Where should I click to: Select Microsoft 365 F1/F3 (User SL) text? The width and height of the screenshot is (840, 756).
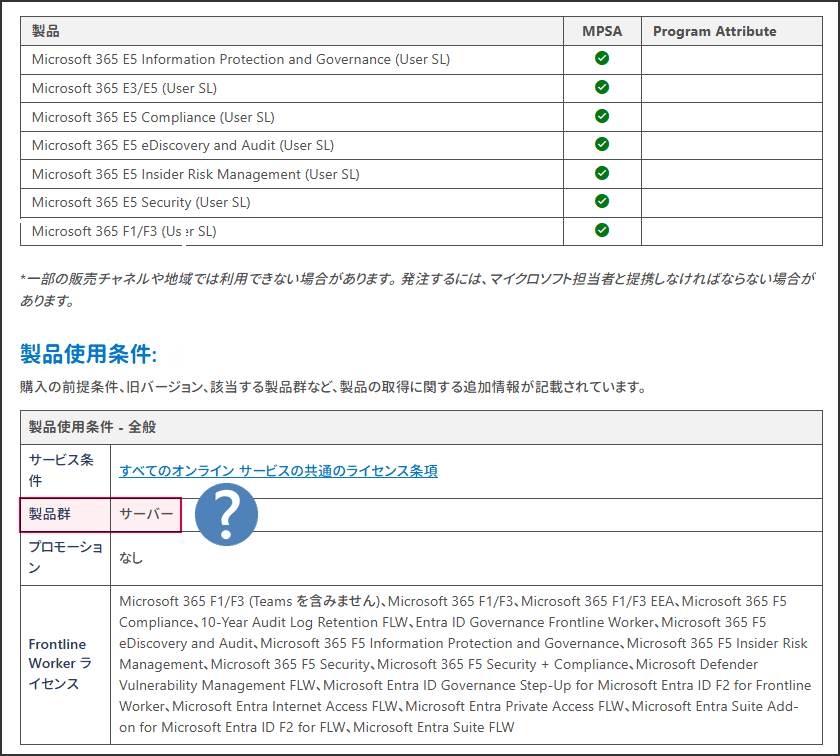click(124, 231)
